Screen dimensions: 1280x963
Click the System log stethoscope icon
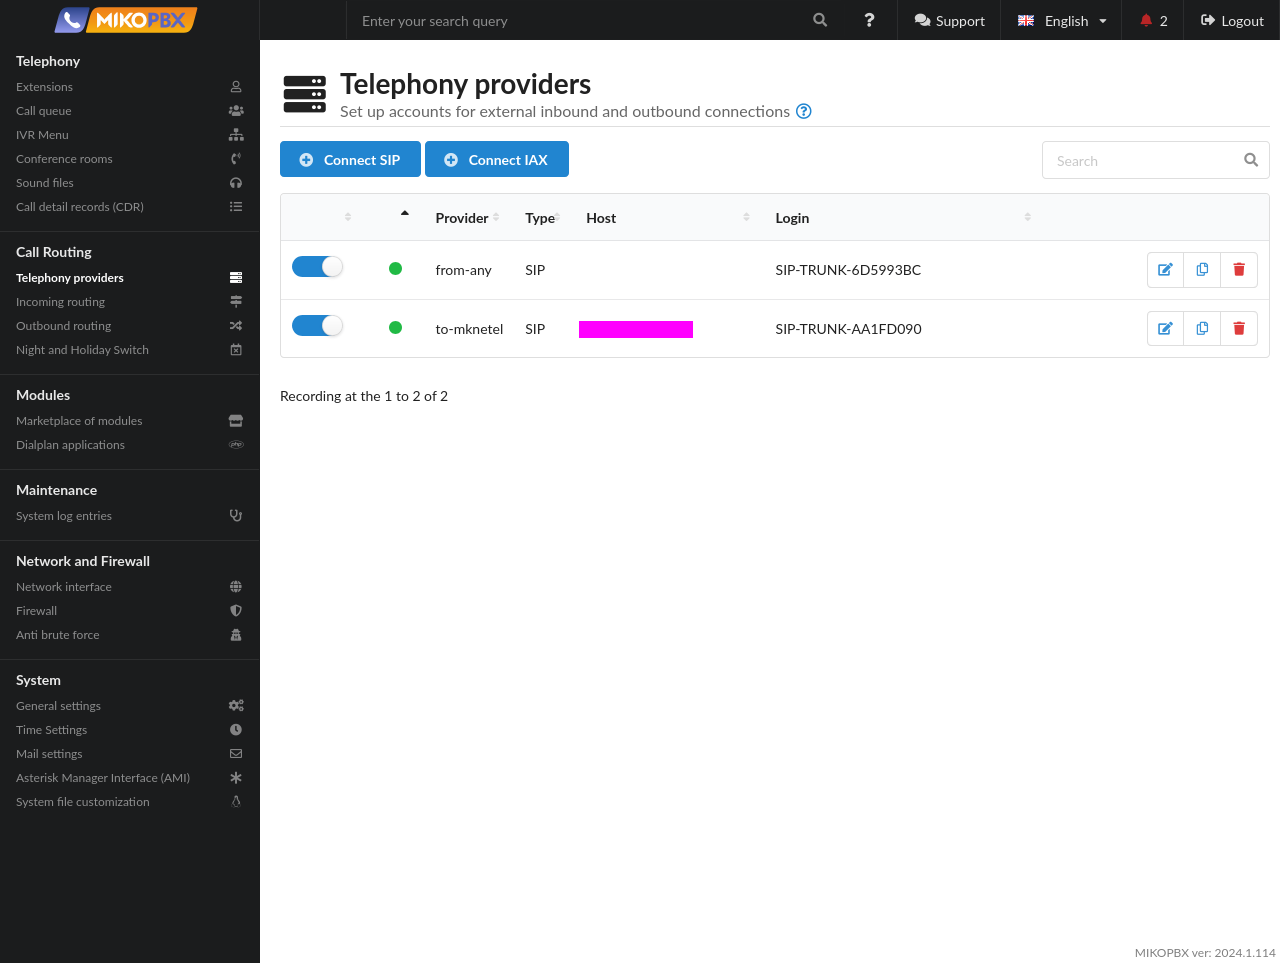pos(236,516)
